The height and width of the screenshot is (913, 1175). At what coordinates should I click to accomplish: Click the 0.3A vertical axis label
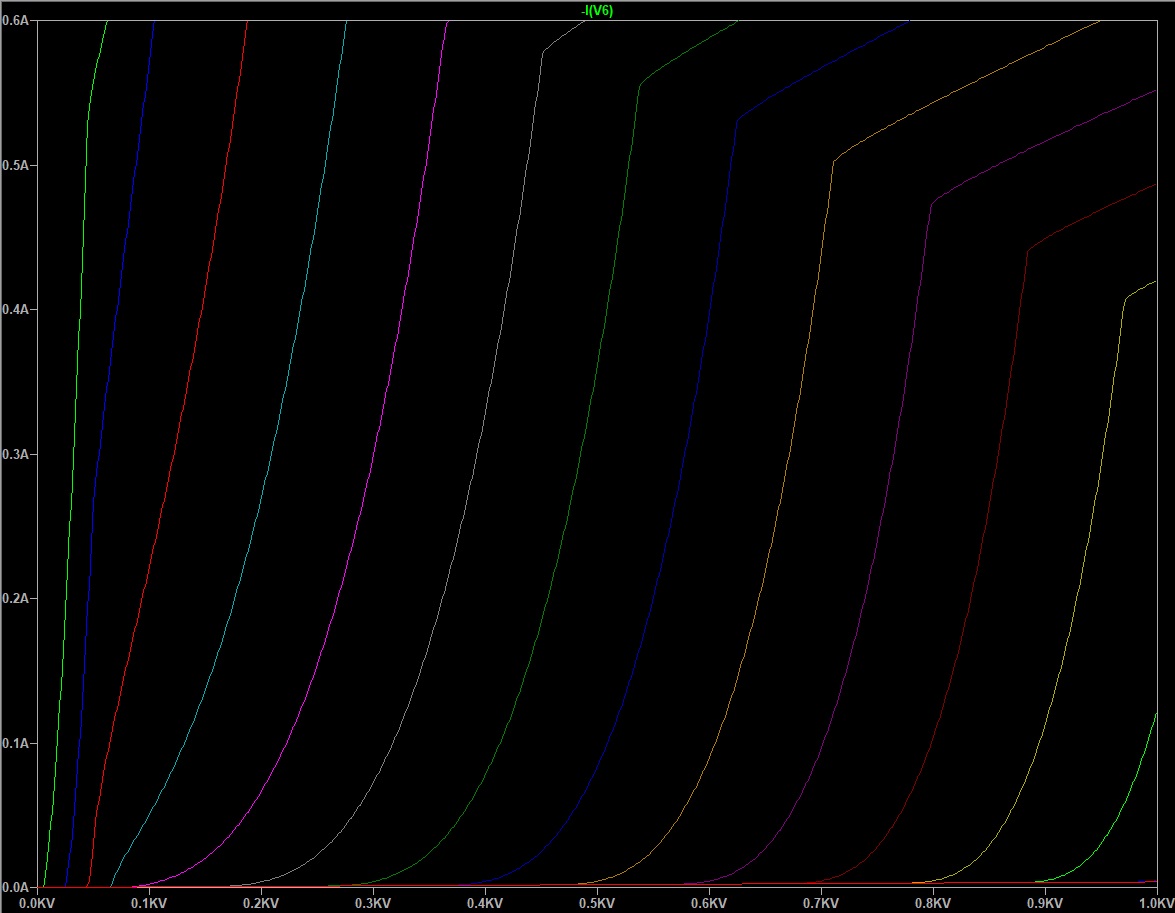(16, 454)
